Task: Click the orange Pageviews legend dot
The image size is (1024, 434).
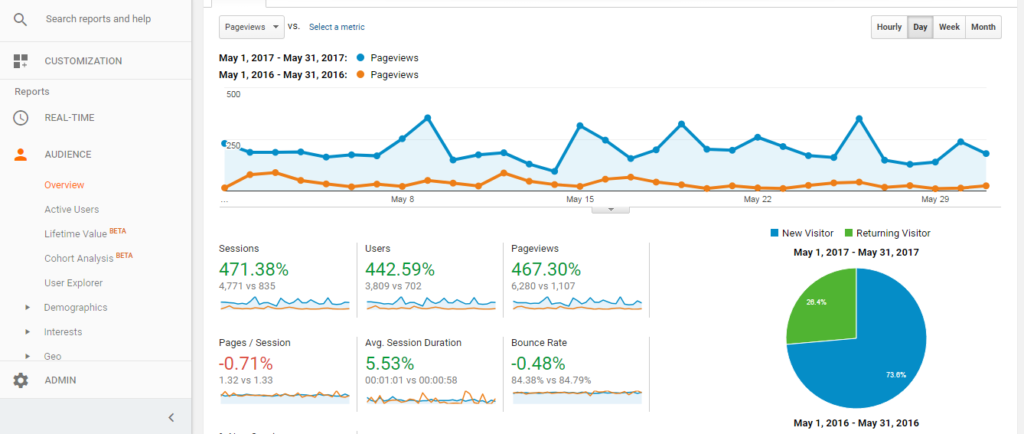Action: coord(358,75)
